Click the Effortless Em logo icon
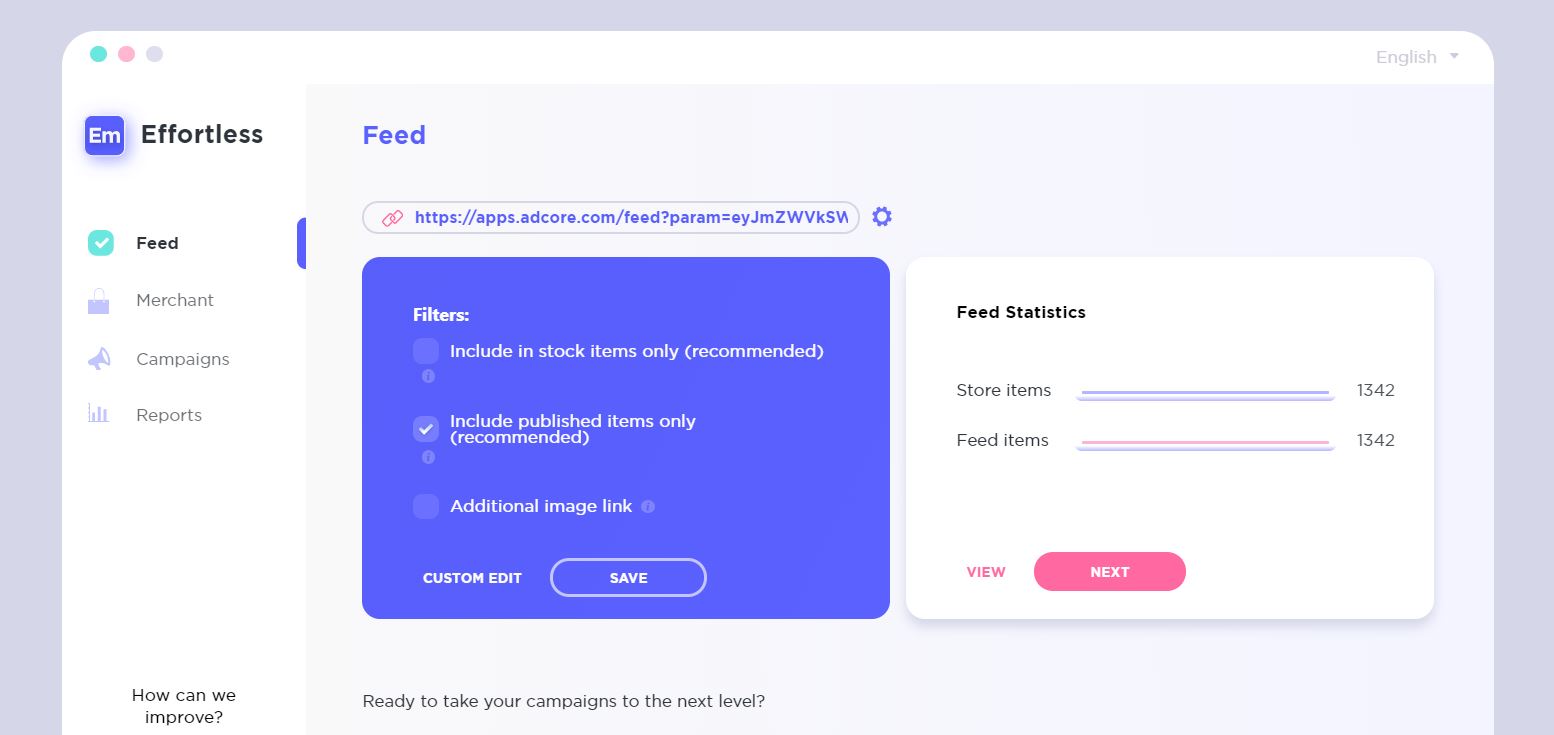 [104, 135]
